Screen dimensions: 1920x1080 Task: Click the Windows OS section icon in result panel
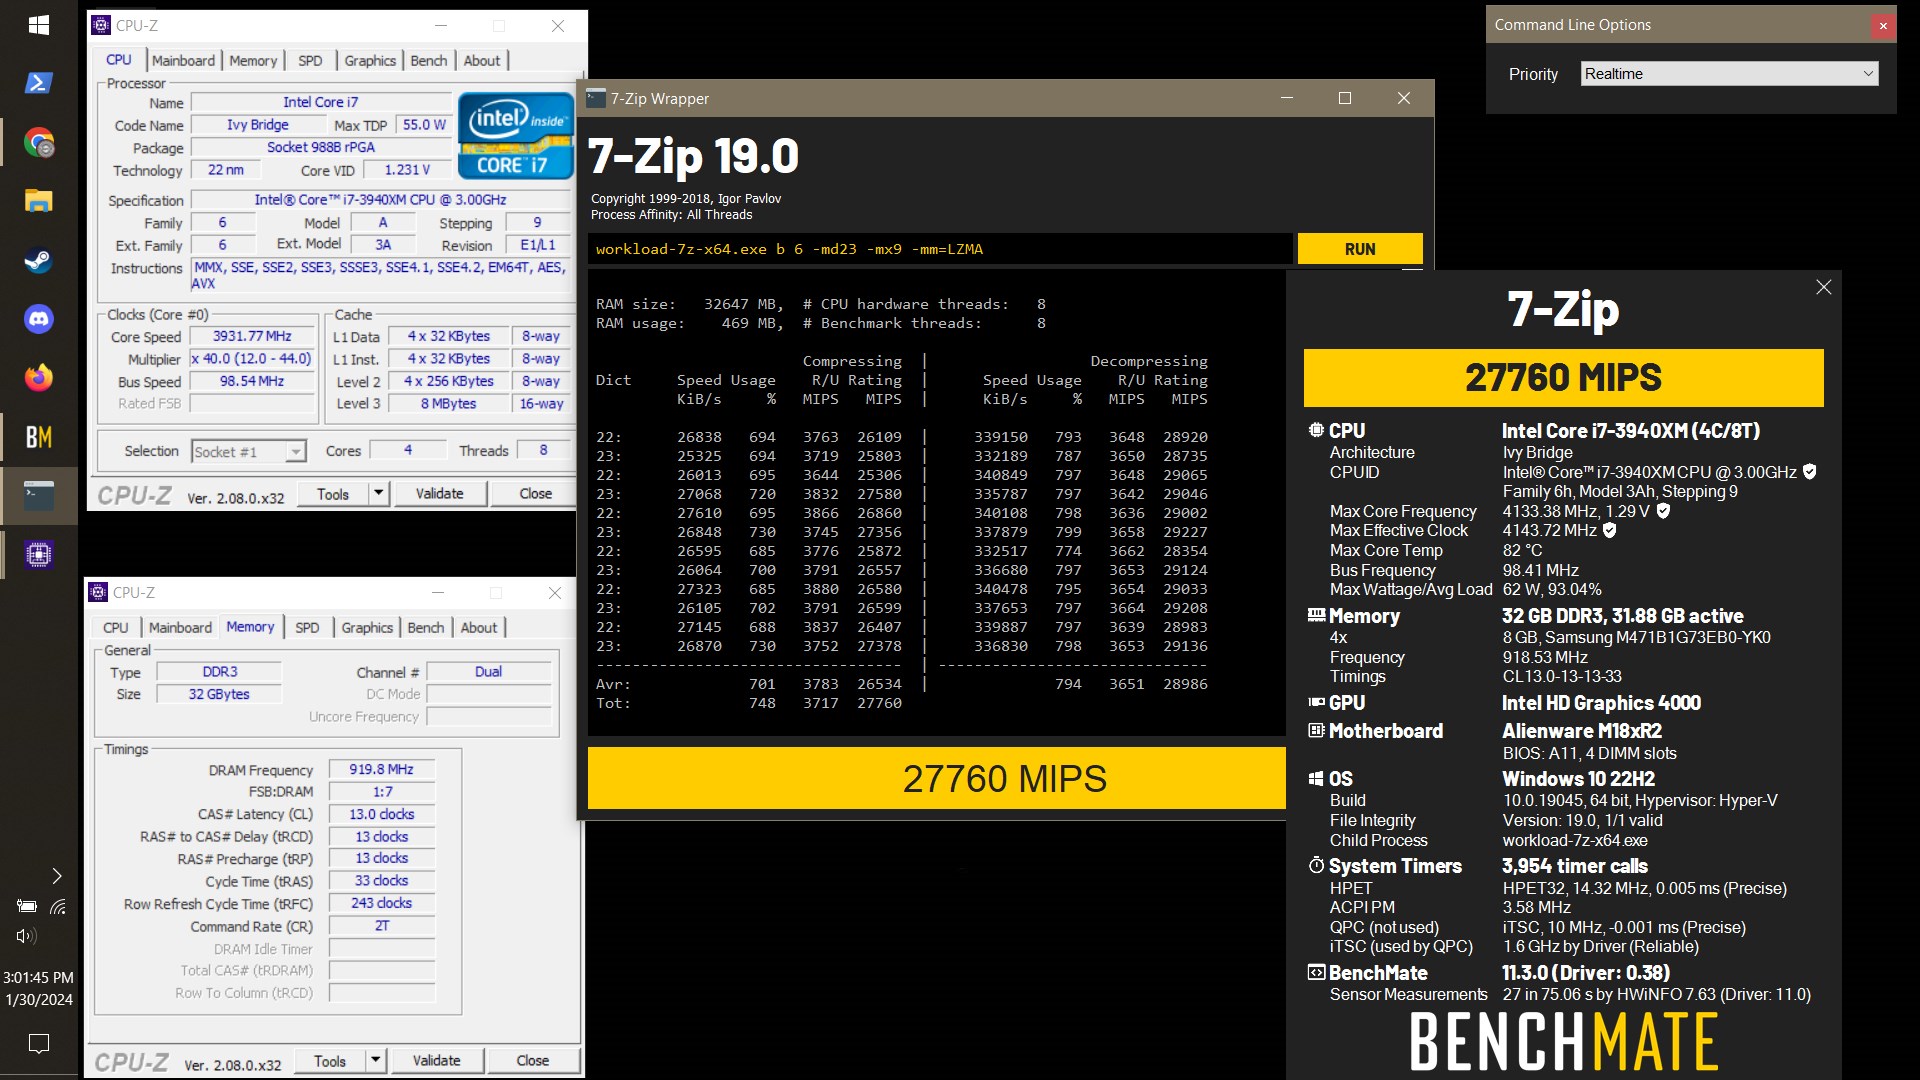(x=1316, y=778)
